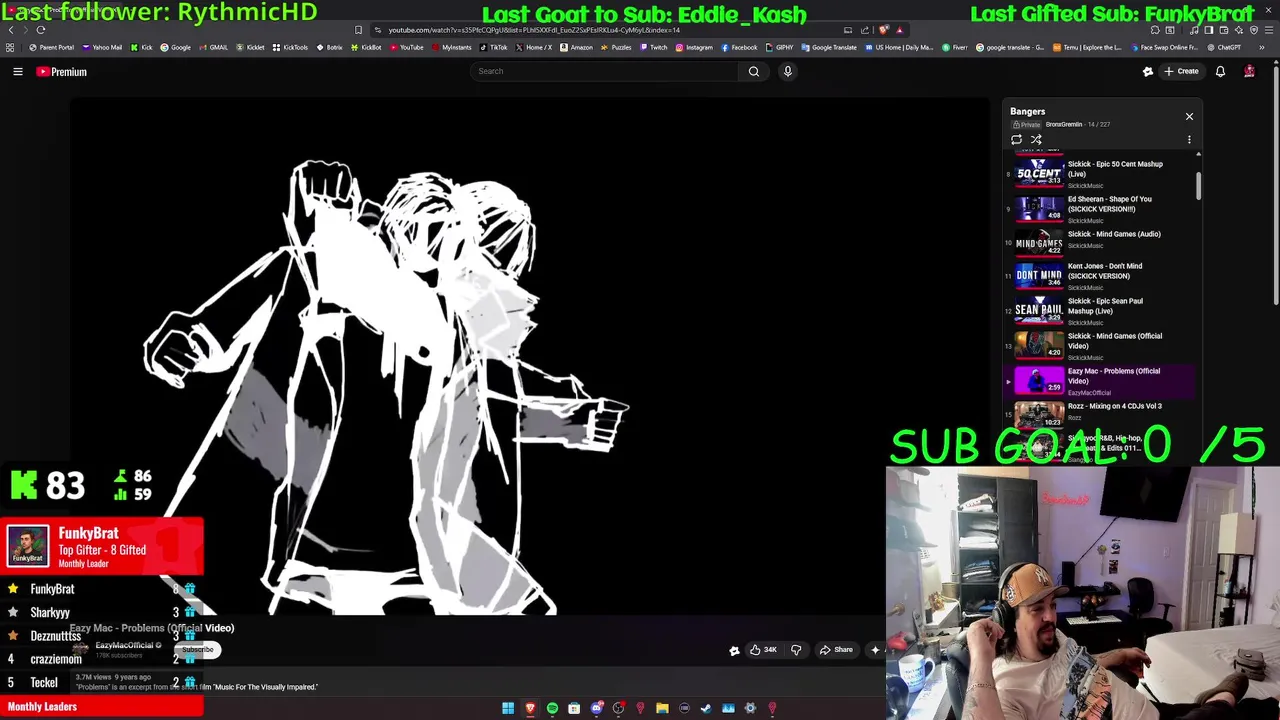
Task: Click the video settings gear near like button
Action: pos(734,651)
